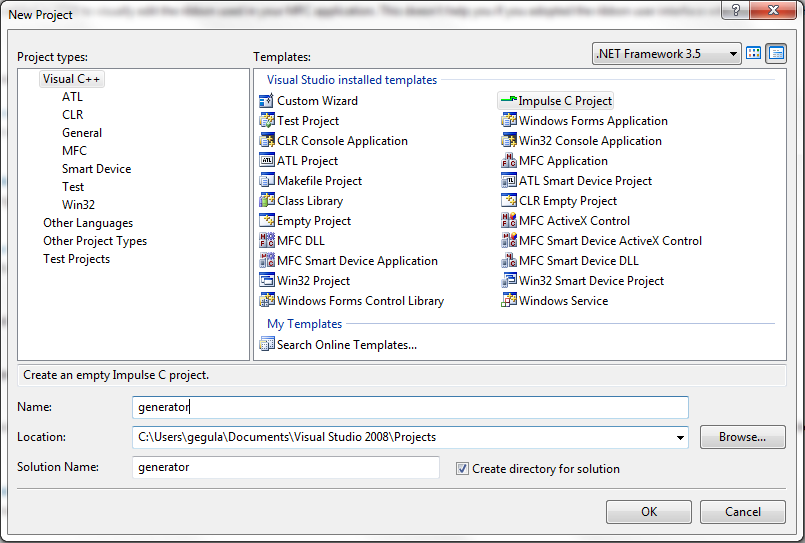Screen dimensions: 805x543
Task: Select Other Project Types node
Action: (95, 241)
